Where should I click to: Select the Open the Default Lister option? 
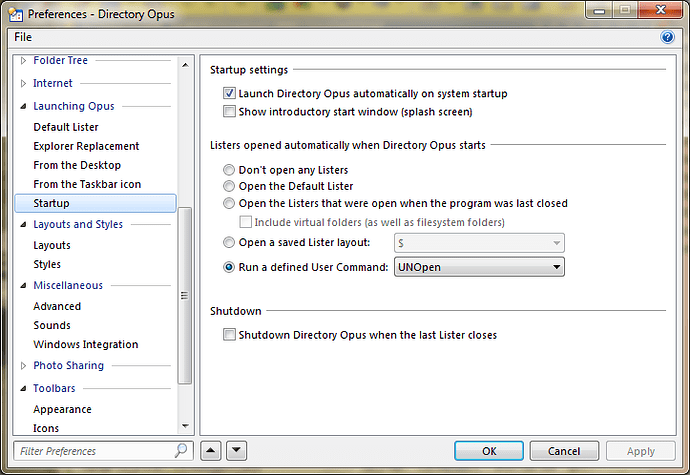click(x=229, y=186)
